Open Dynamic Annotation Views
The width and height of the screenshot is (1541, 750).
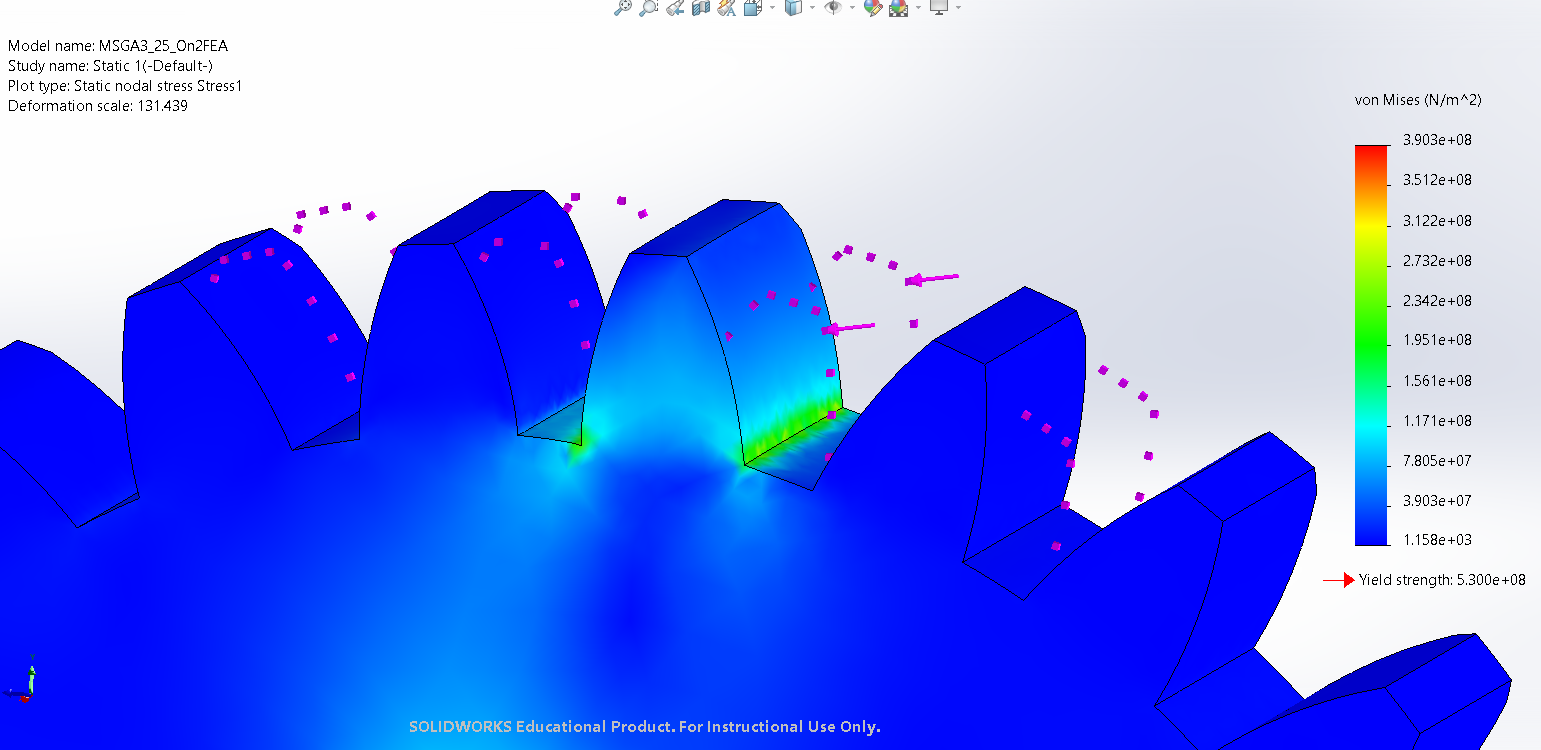point(727,7)
